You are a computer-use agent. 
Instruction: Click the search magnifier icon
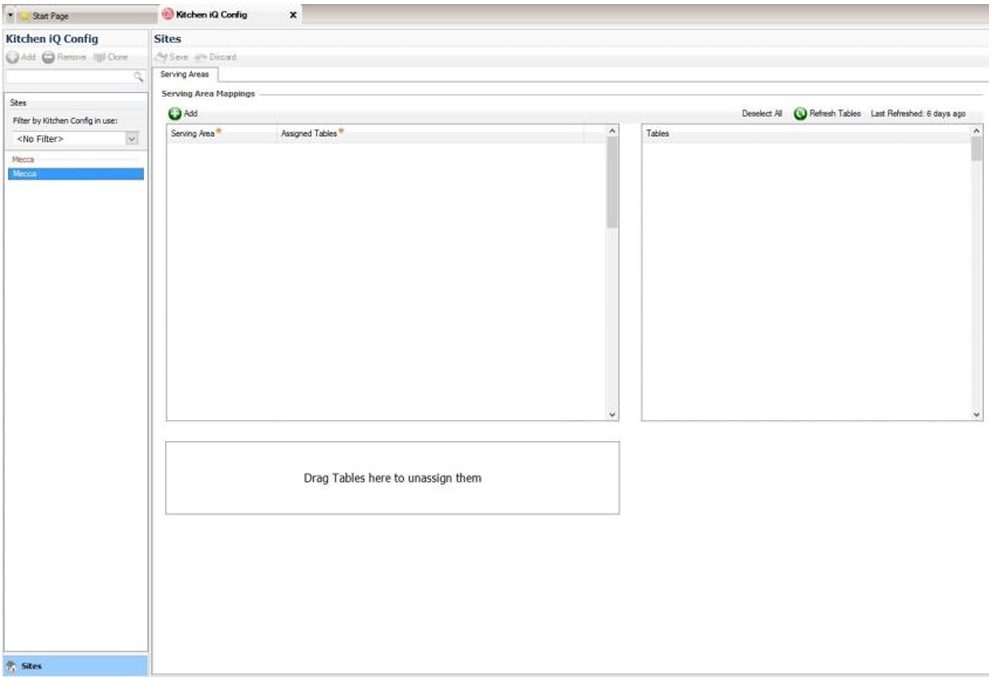[139, 76]
